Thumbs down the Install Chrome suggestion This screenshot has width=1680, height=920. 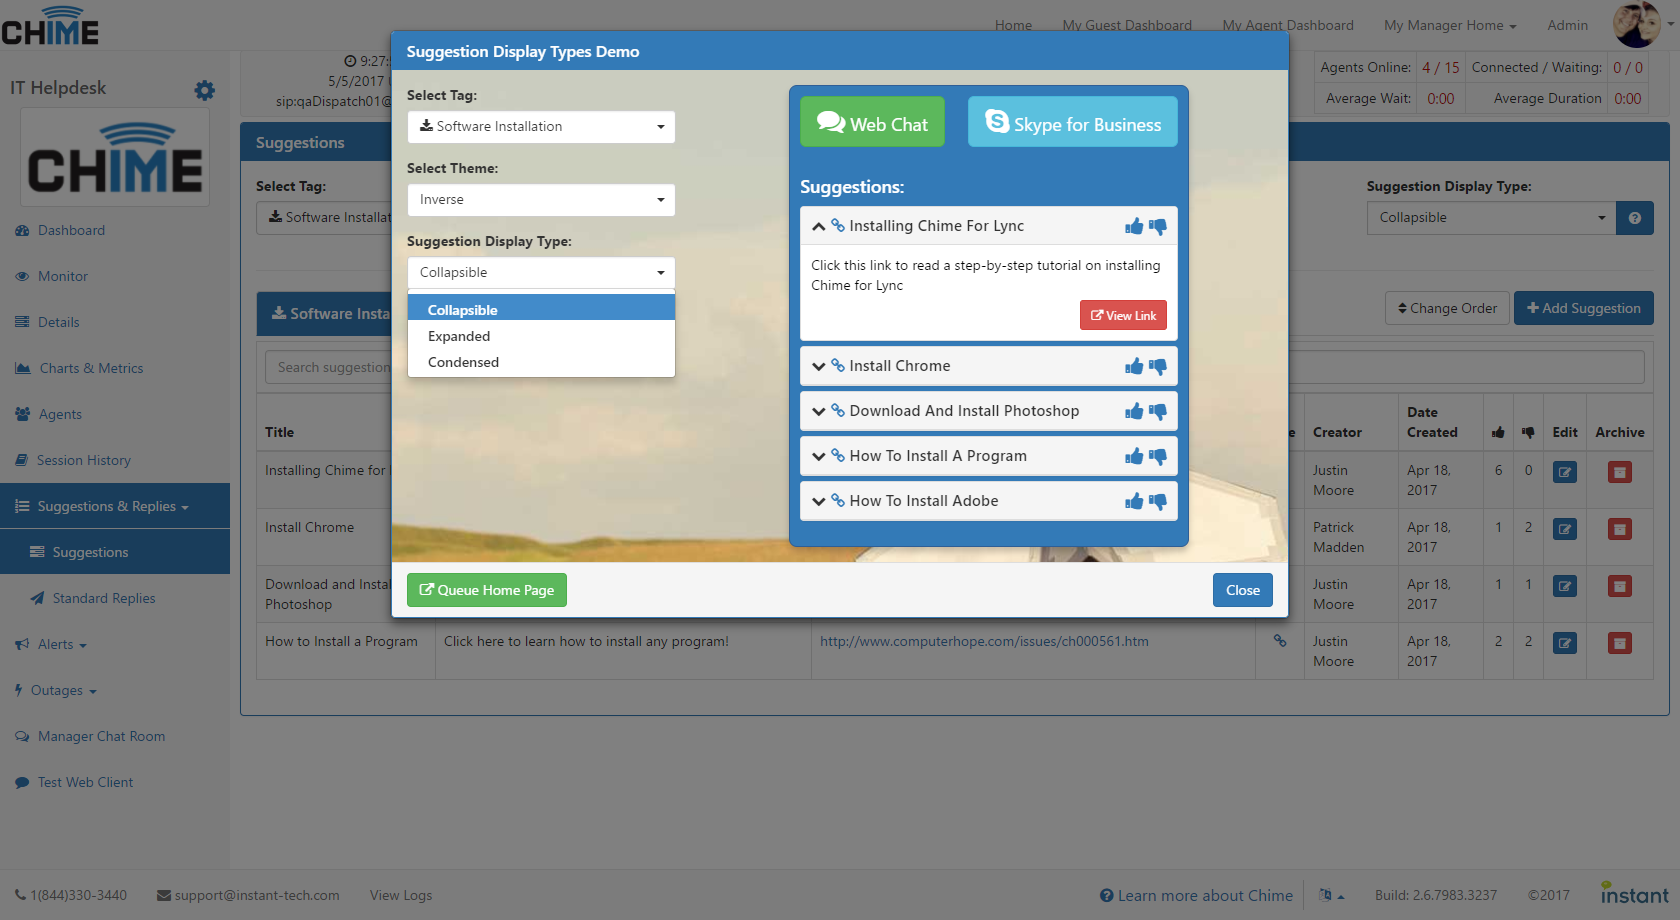(x=1158, y=366)
